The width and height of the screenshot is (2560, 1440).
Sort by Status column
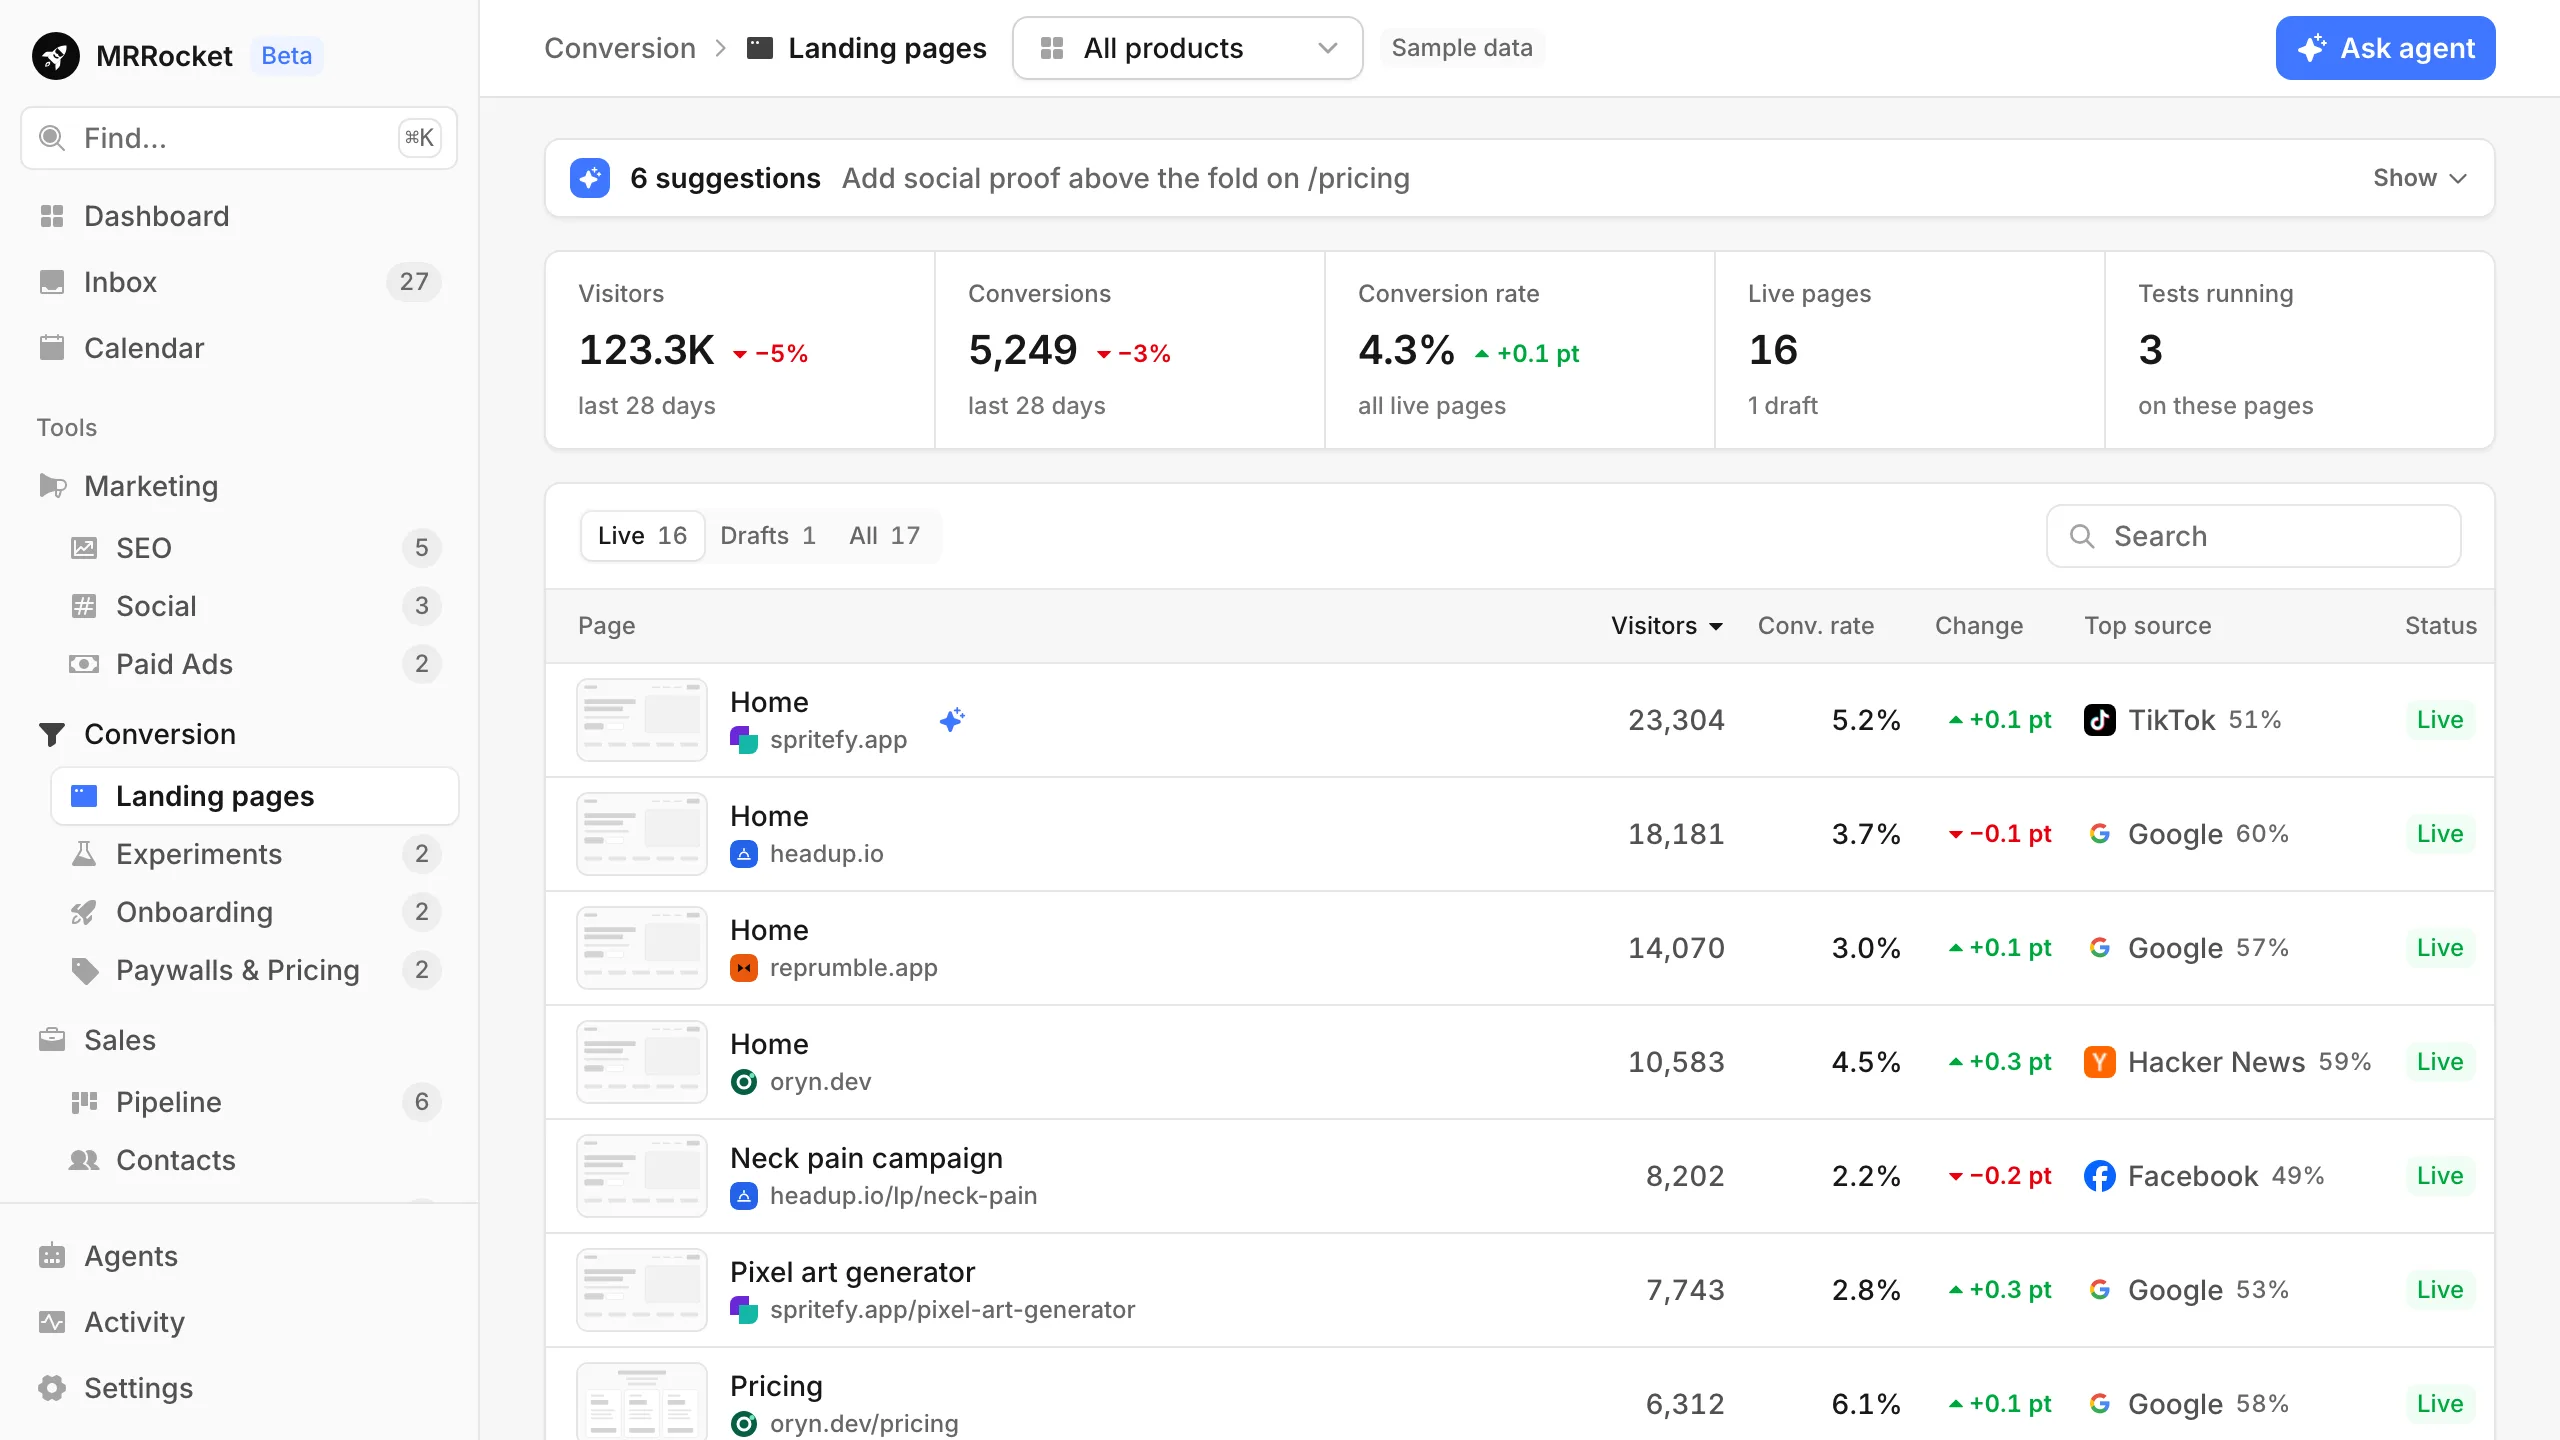(2440, 626)
